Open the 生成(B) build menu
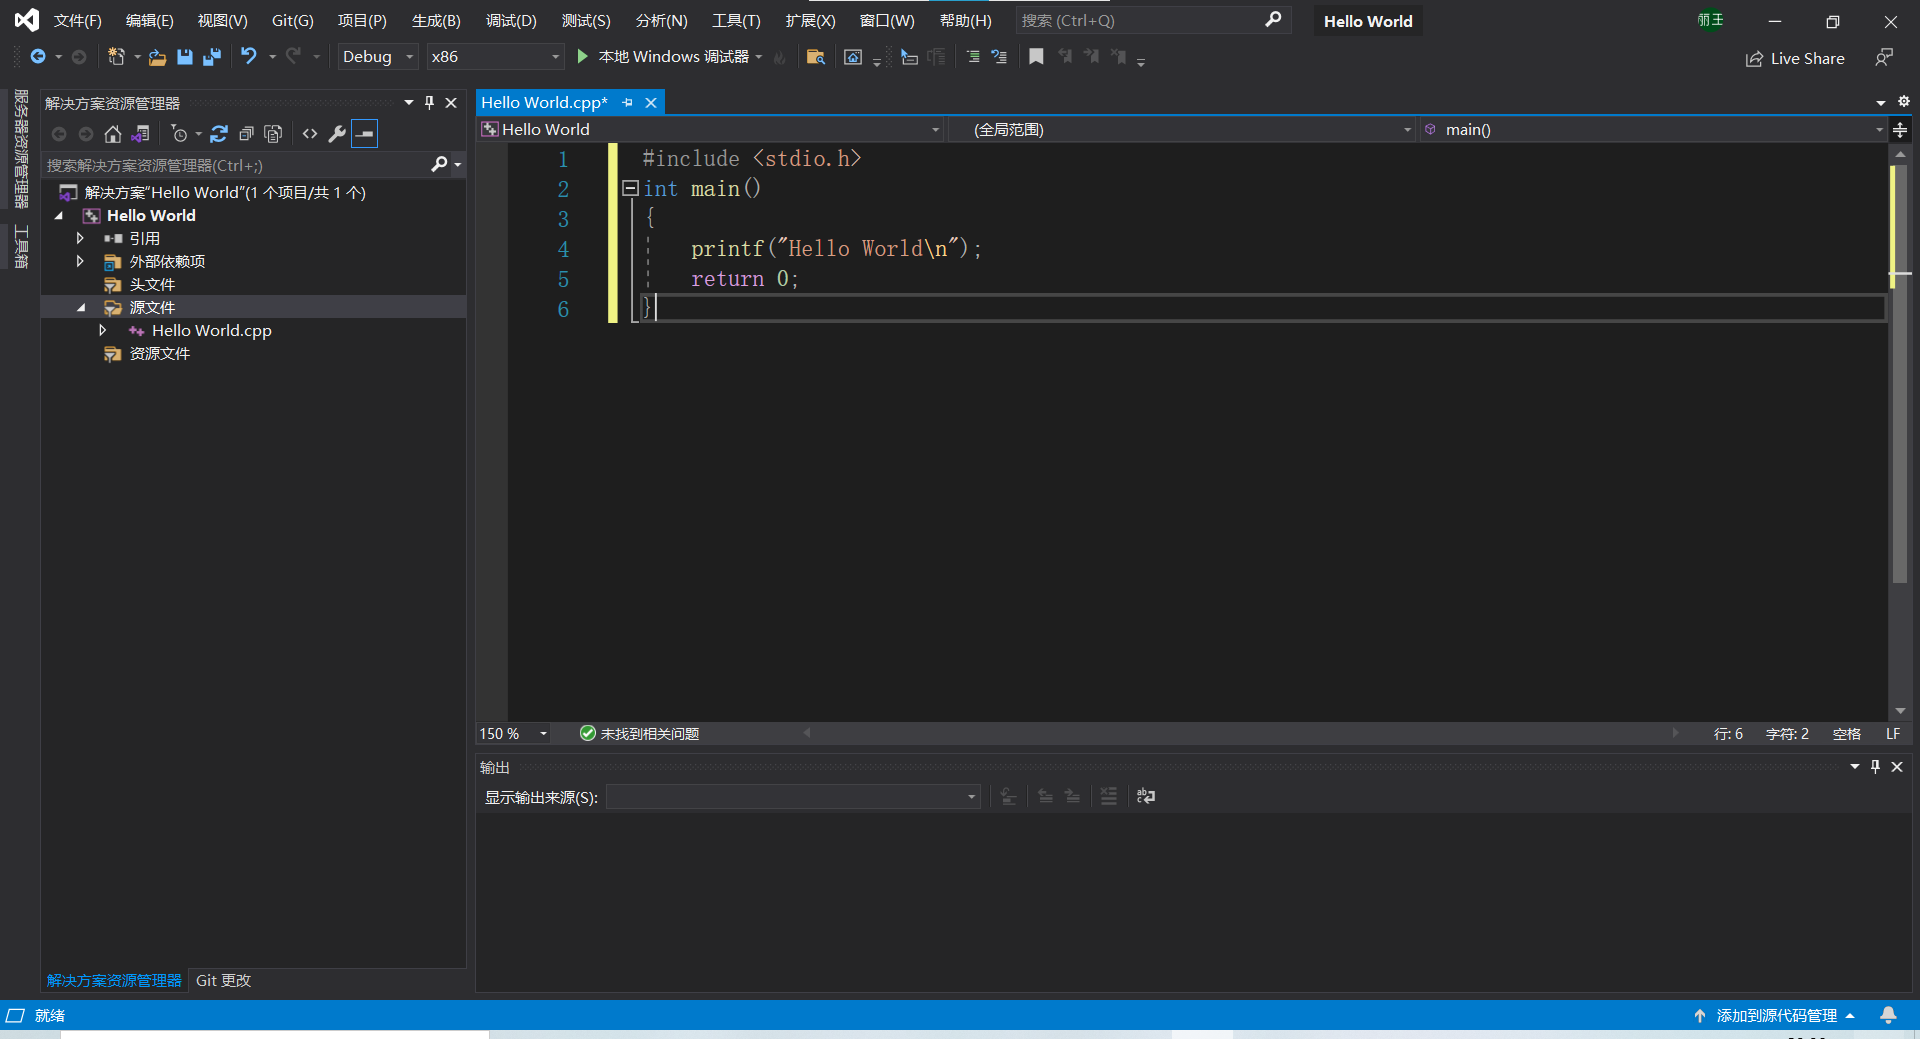This screenshot has height=1039, width=1920. pyautogui.click(x=436, y=21)
